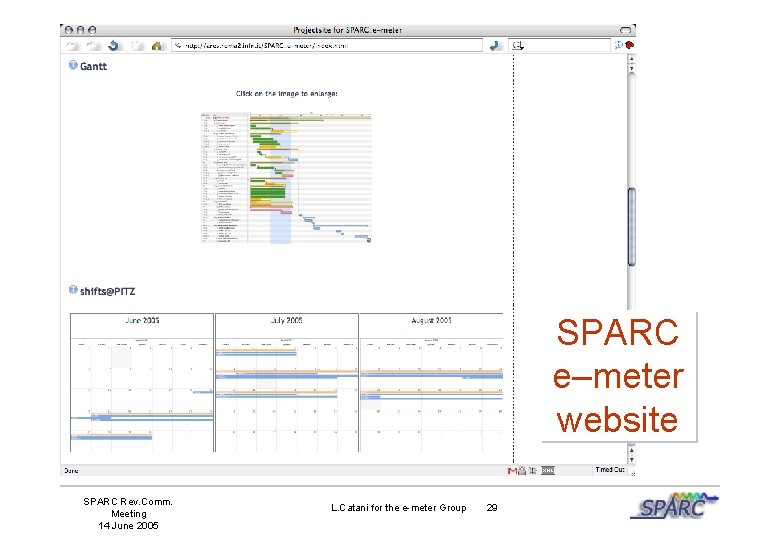Open the August 2005 shift calendar
This screenshot has width=780, height=540.
pos(431,382)
